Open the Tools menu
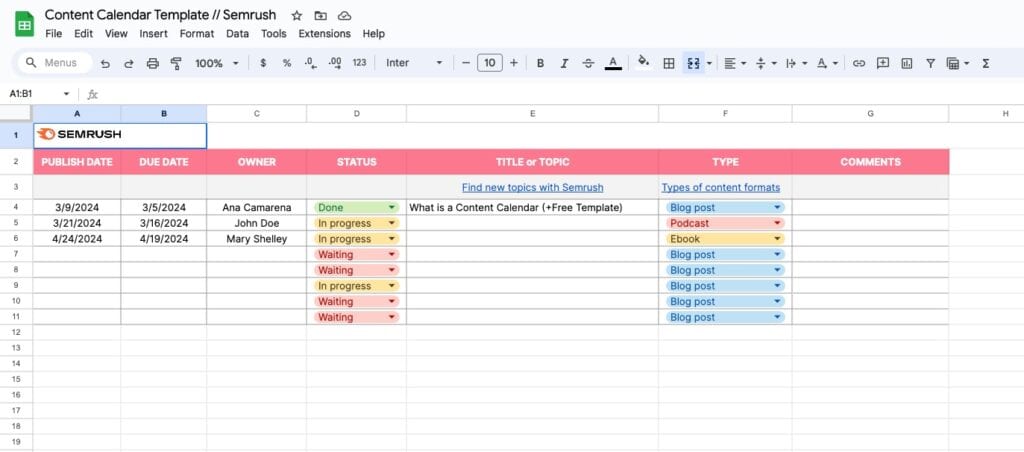This screenshot has width=1024, height=452. pyautogui.click(x=274, y=34)
